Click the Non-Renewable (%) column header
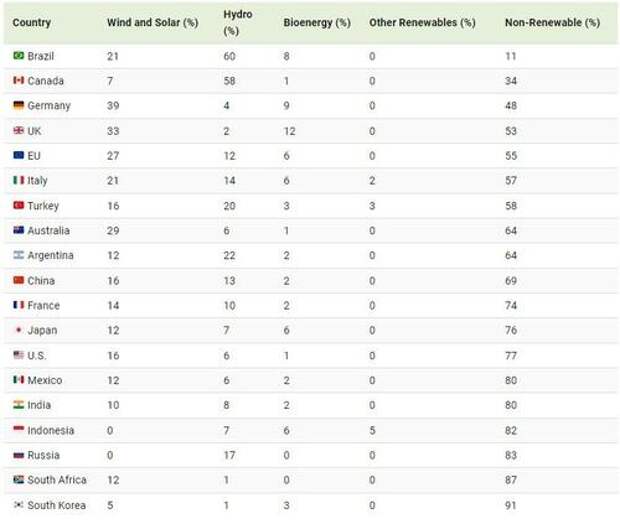Viewport: 620px width, 524px height. [552, 21]
